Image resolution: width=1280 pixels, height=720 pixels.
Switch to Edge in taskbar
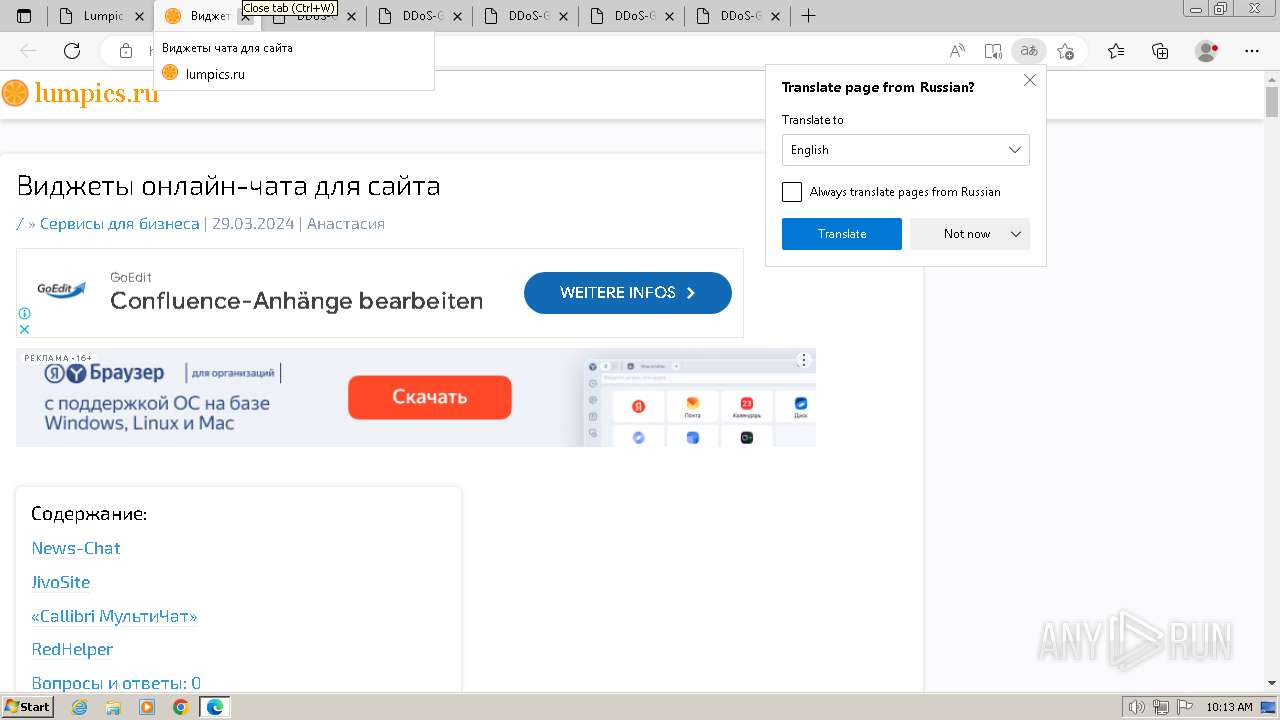[x=215, y=707]
